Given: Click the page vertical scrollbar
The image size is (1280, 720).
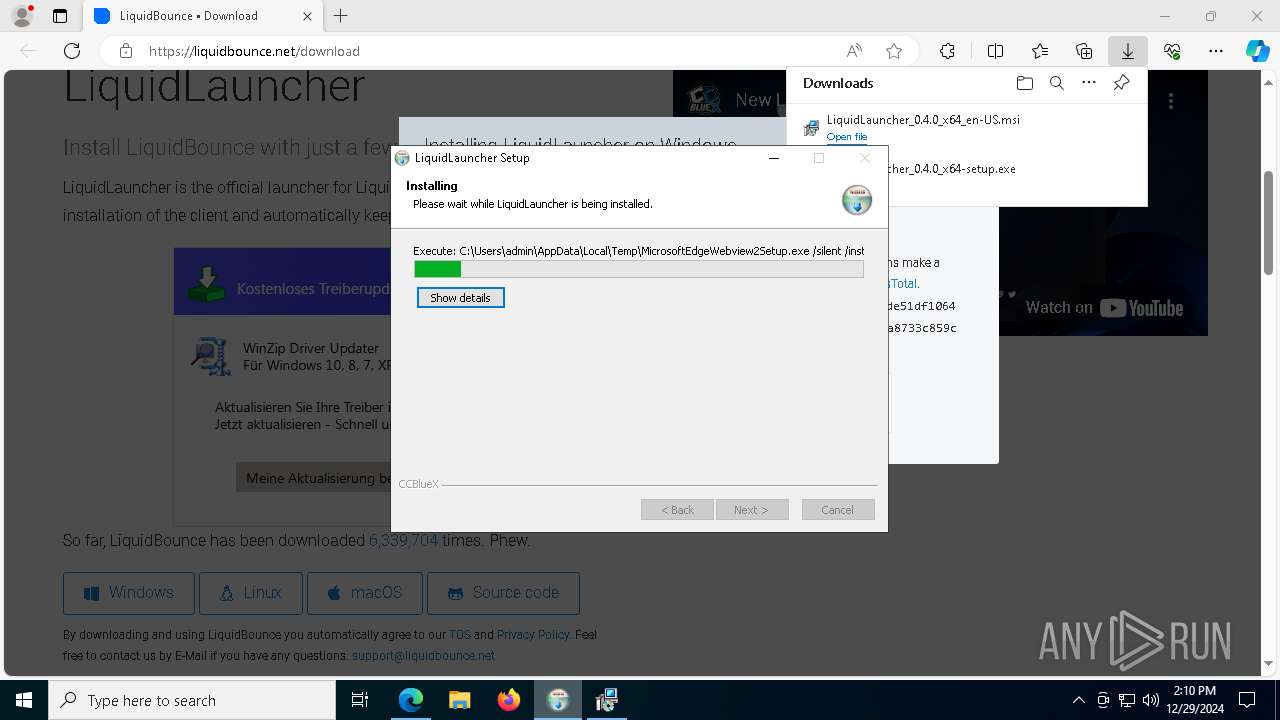Looking at the screenshot, I should (x=1269, y=222).
